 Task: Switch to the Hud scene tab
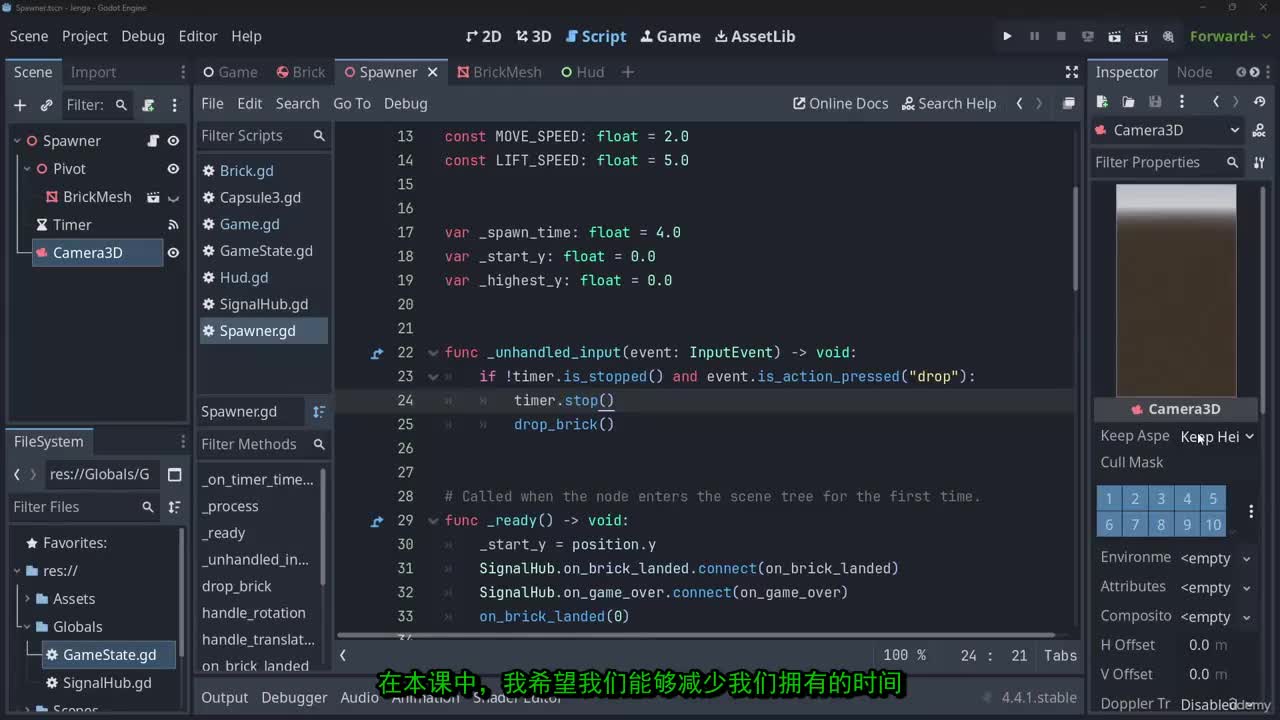click(582, 72)
